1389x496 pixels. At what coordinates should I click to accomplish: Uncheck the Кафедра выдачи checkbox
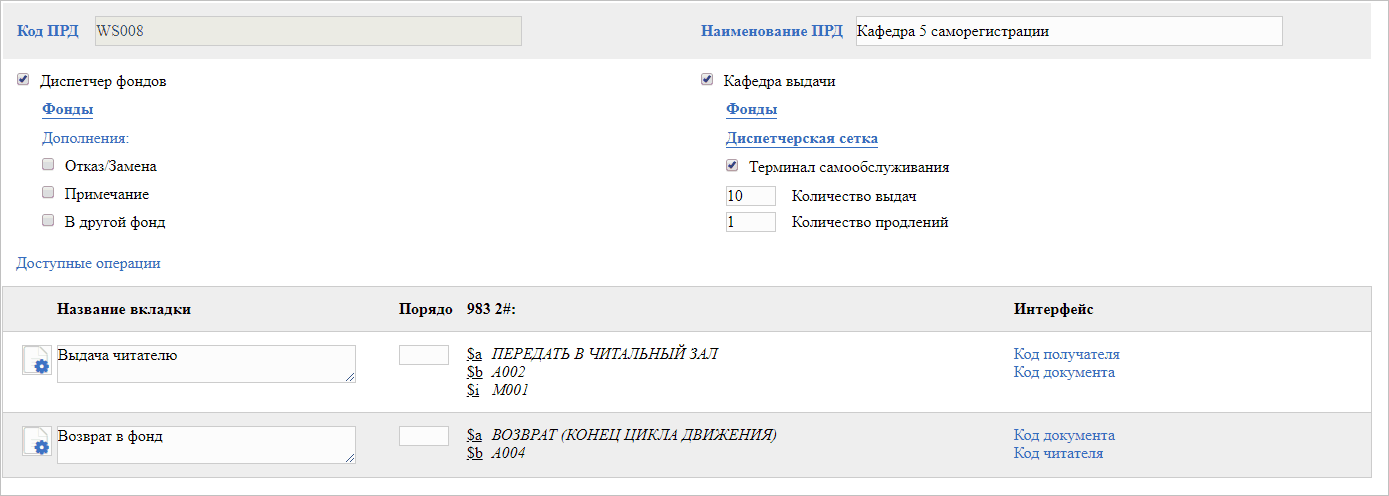(x=707, y=80)
